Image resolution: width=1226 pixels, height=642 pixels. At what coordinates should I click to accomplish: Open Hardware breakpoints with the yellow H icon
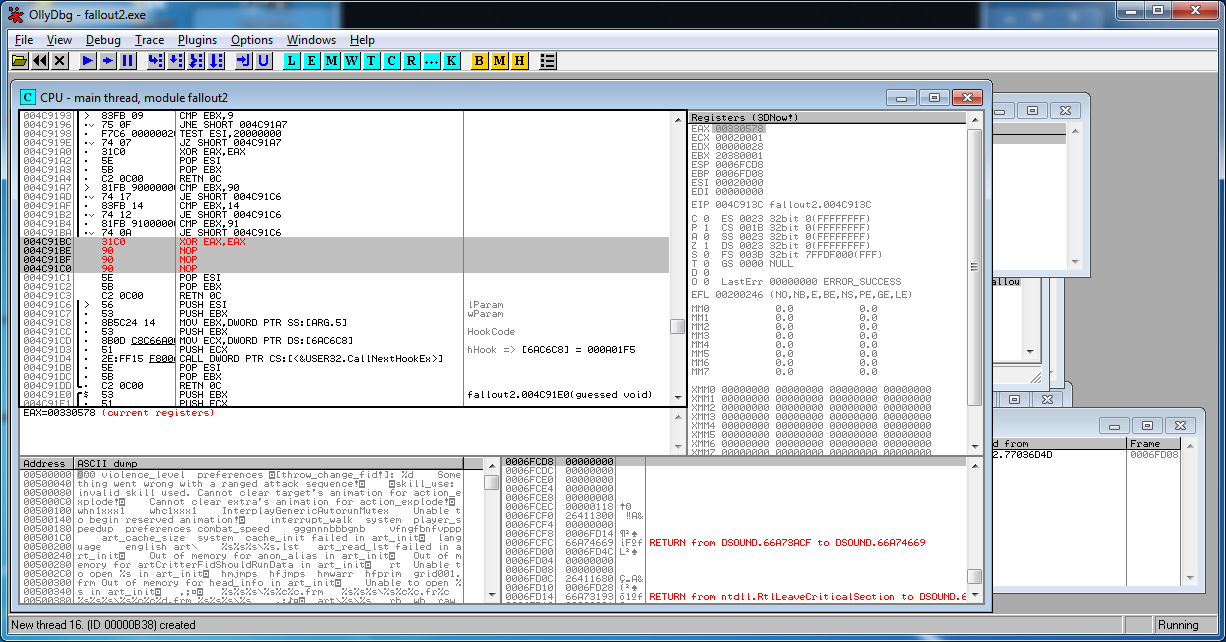coord(519,61)
